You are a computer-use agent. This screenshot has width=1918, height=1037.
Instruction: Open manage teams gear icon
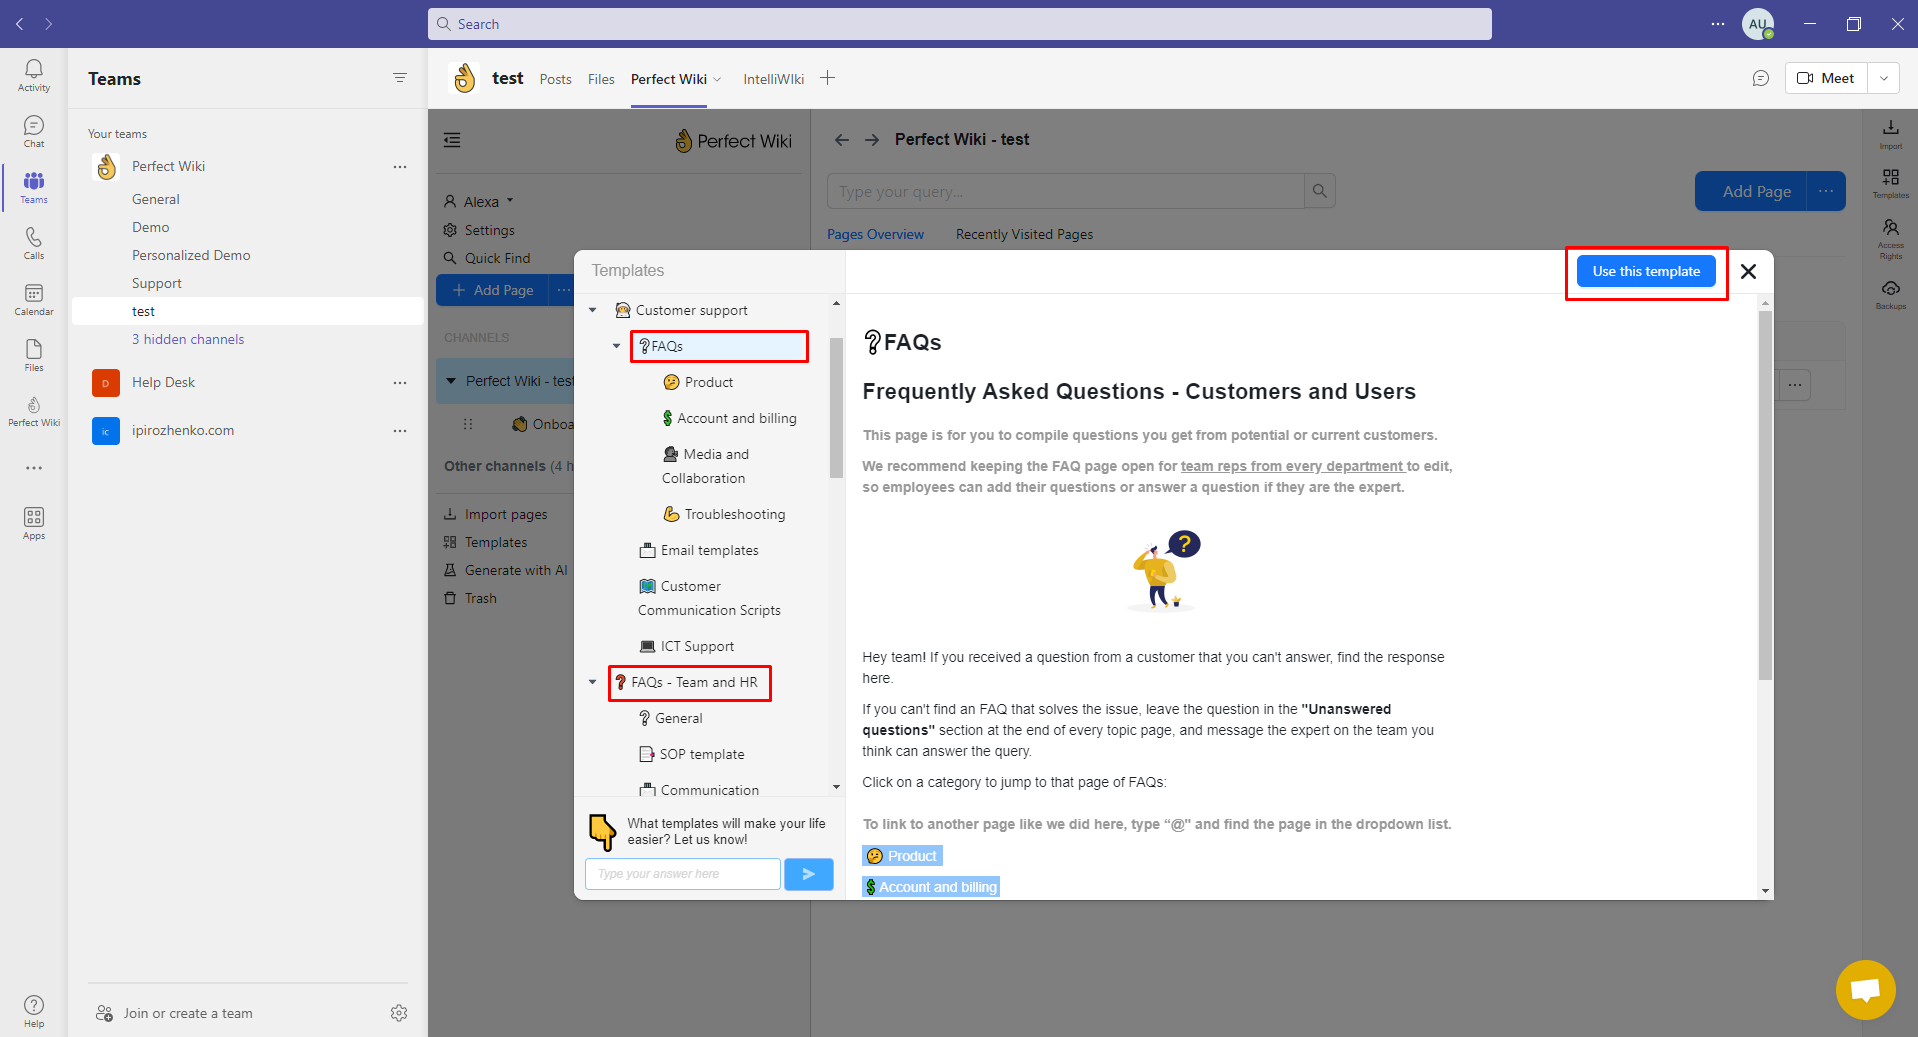point(399,1013)
